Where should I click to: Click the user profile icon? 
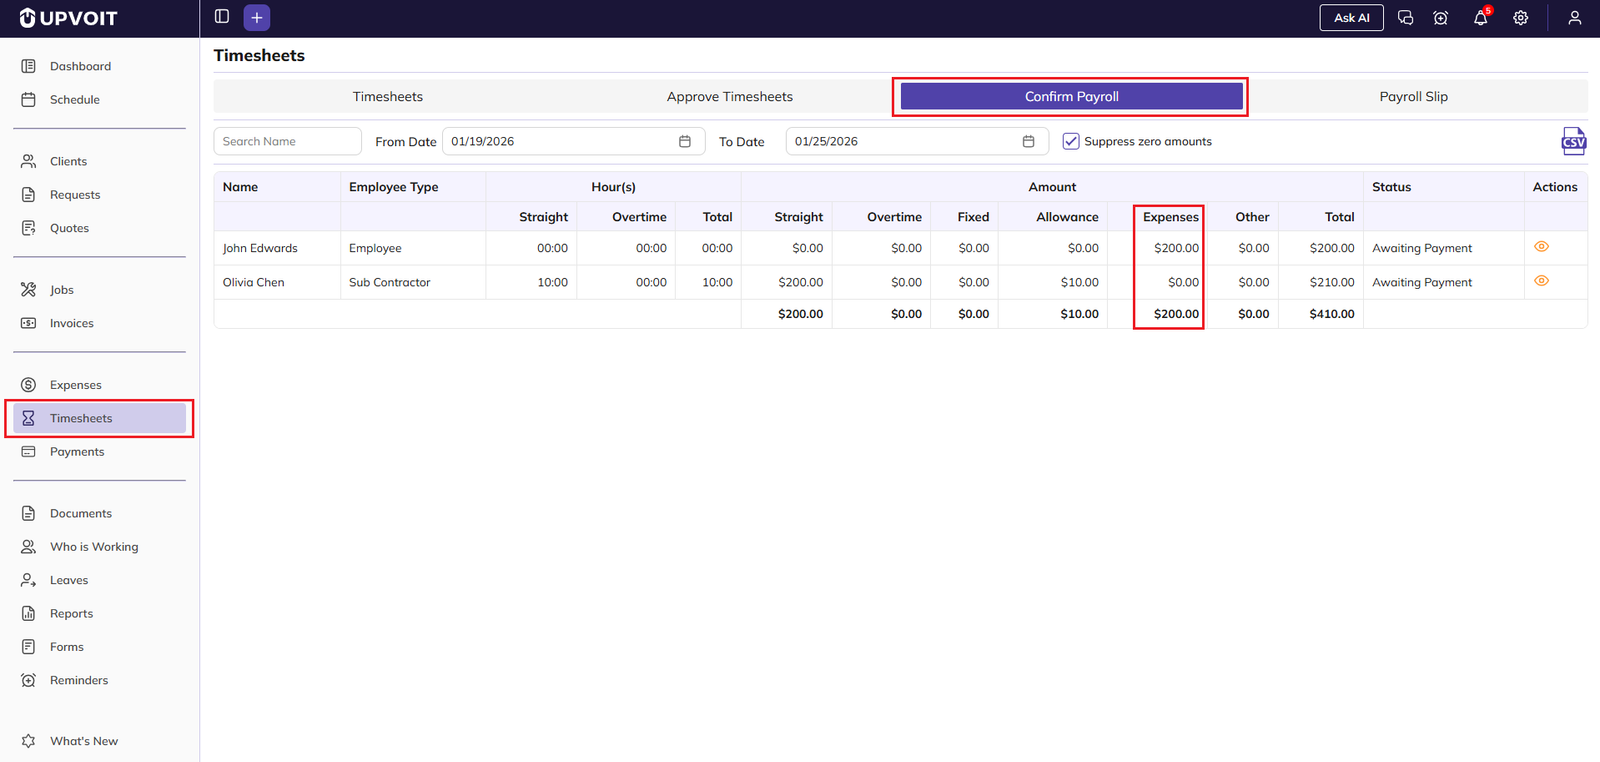tap(1574, 18)
